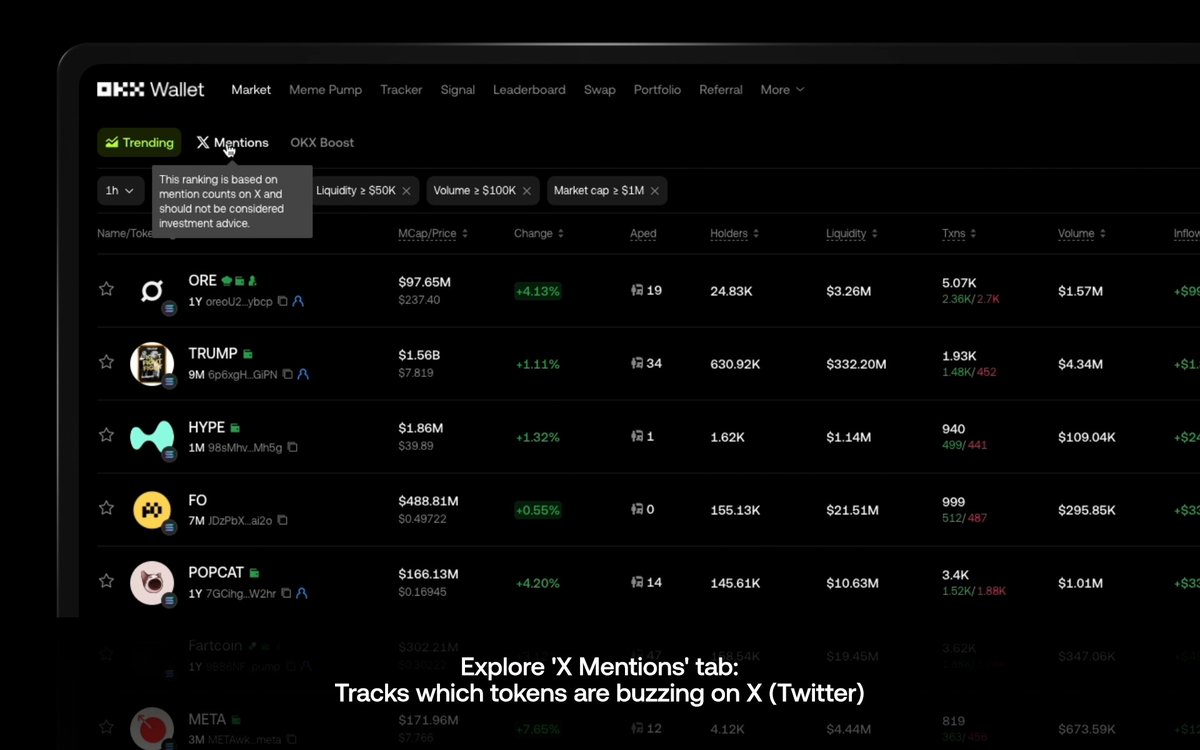The width and height of the screenshot is (1200, 750).
Task: Click the FO +0.55% change badge
Action: (x=538, y=510)
